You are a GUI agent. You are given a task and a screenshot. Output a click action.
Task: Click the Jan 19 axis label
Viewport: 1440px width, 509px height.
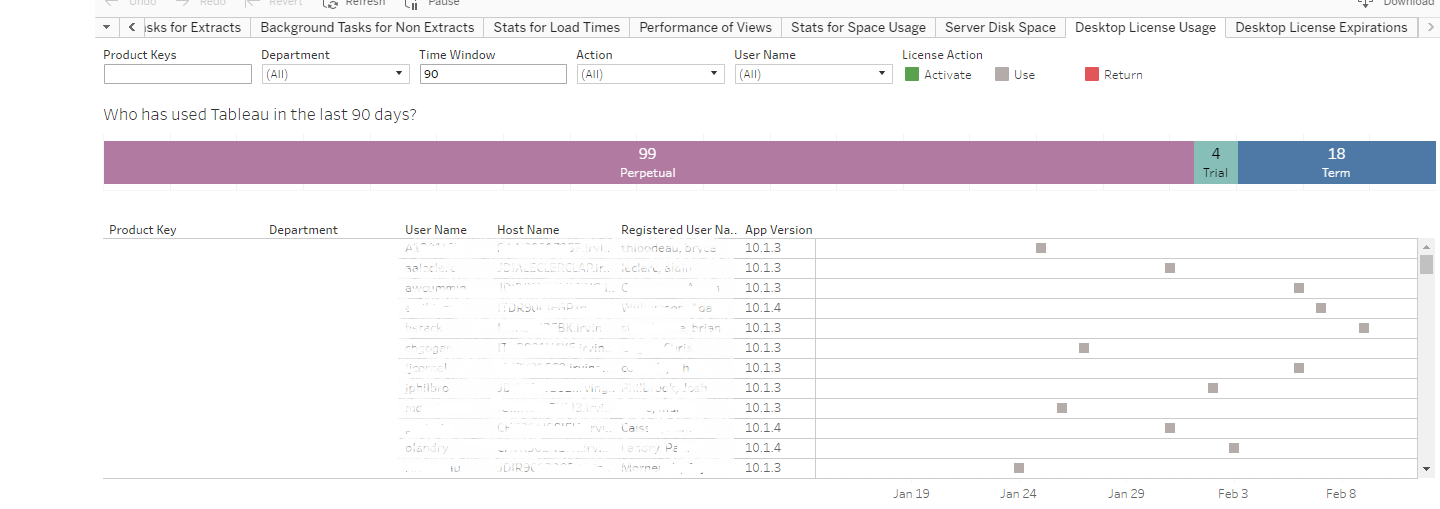911,494
